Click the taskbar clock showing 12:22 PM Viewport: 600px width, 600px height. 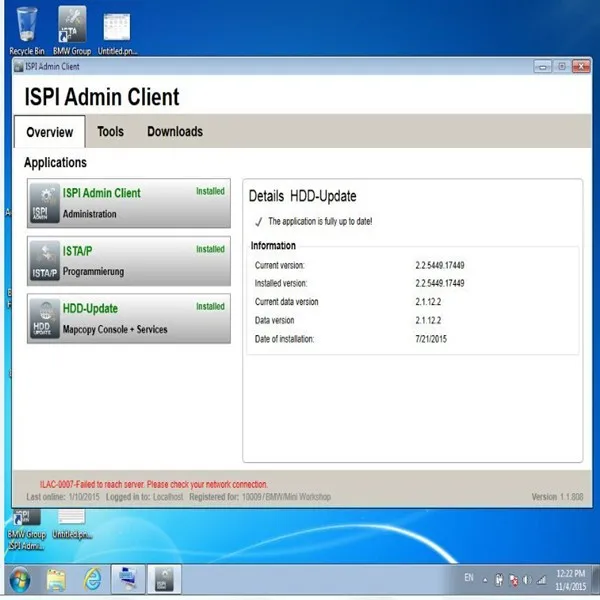571,580
